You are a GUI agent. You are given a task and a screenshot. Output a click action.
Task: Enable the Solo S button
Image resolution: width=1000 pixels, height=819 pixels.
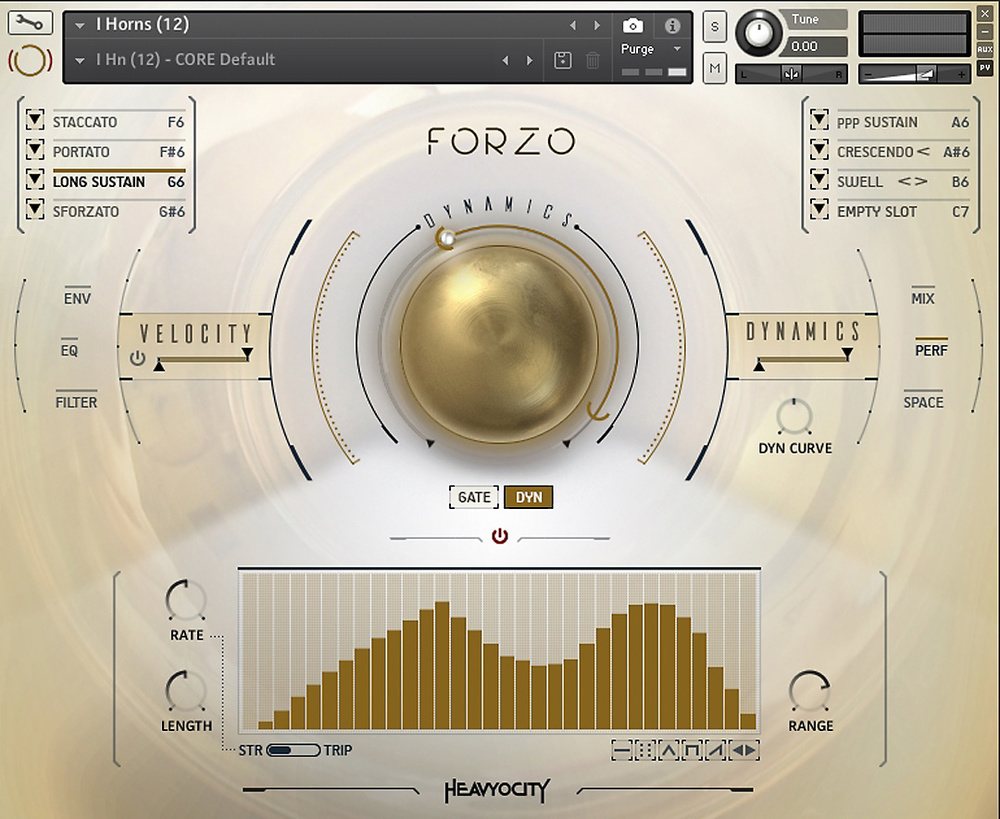[714, 26]
